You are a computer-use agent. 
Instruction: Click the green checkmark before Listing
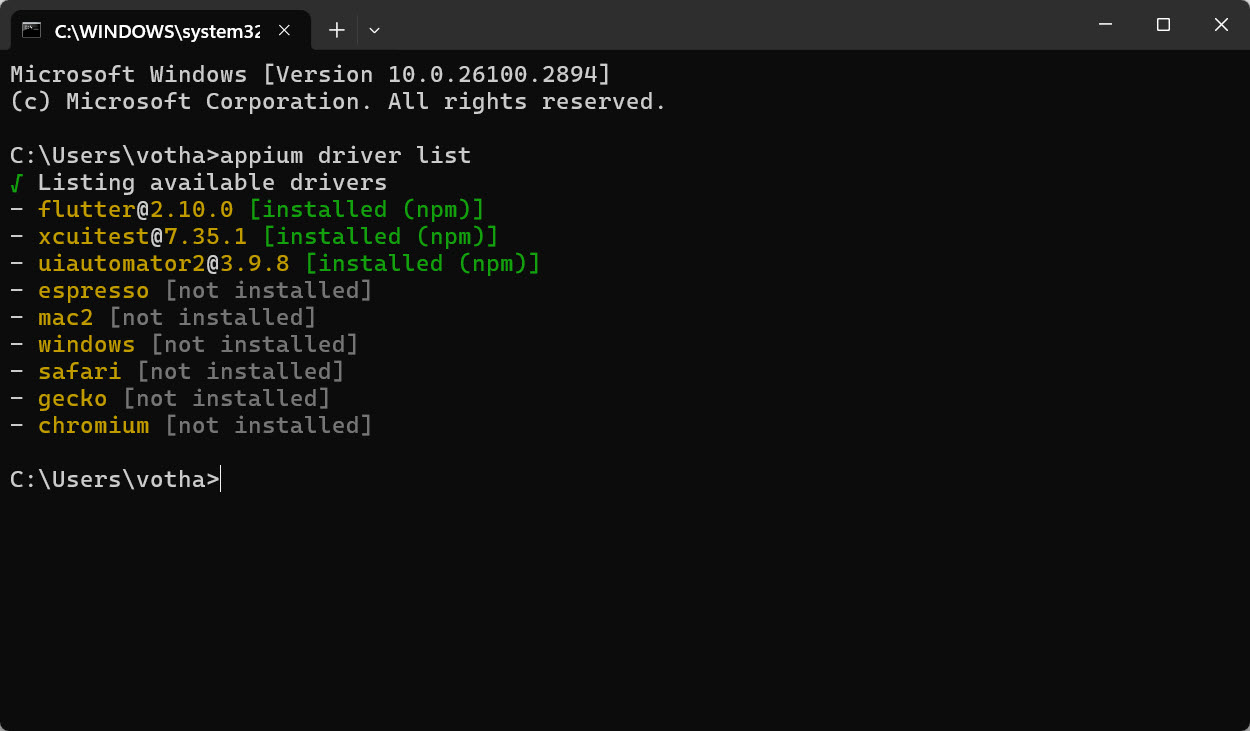(16, 183)
